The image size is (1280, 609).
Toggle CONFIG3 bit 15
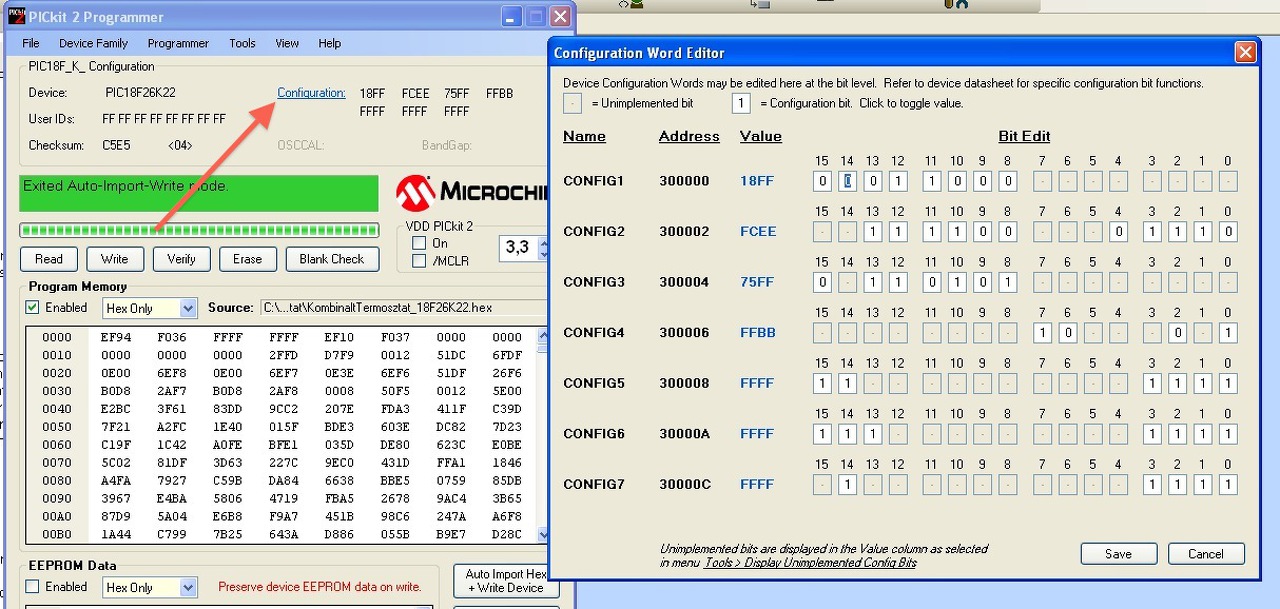(x=822, y=282)
